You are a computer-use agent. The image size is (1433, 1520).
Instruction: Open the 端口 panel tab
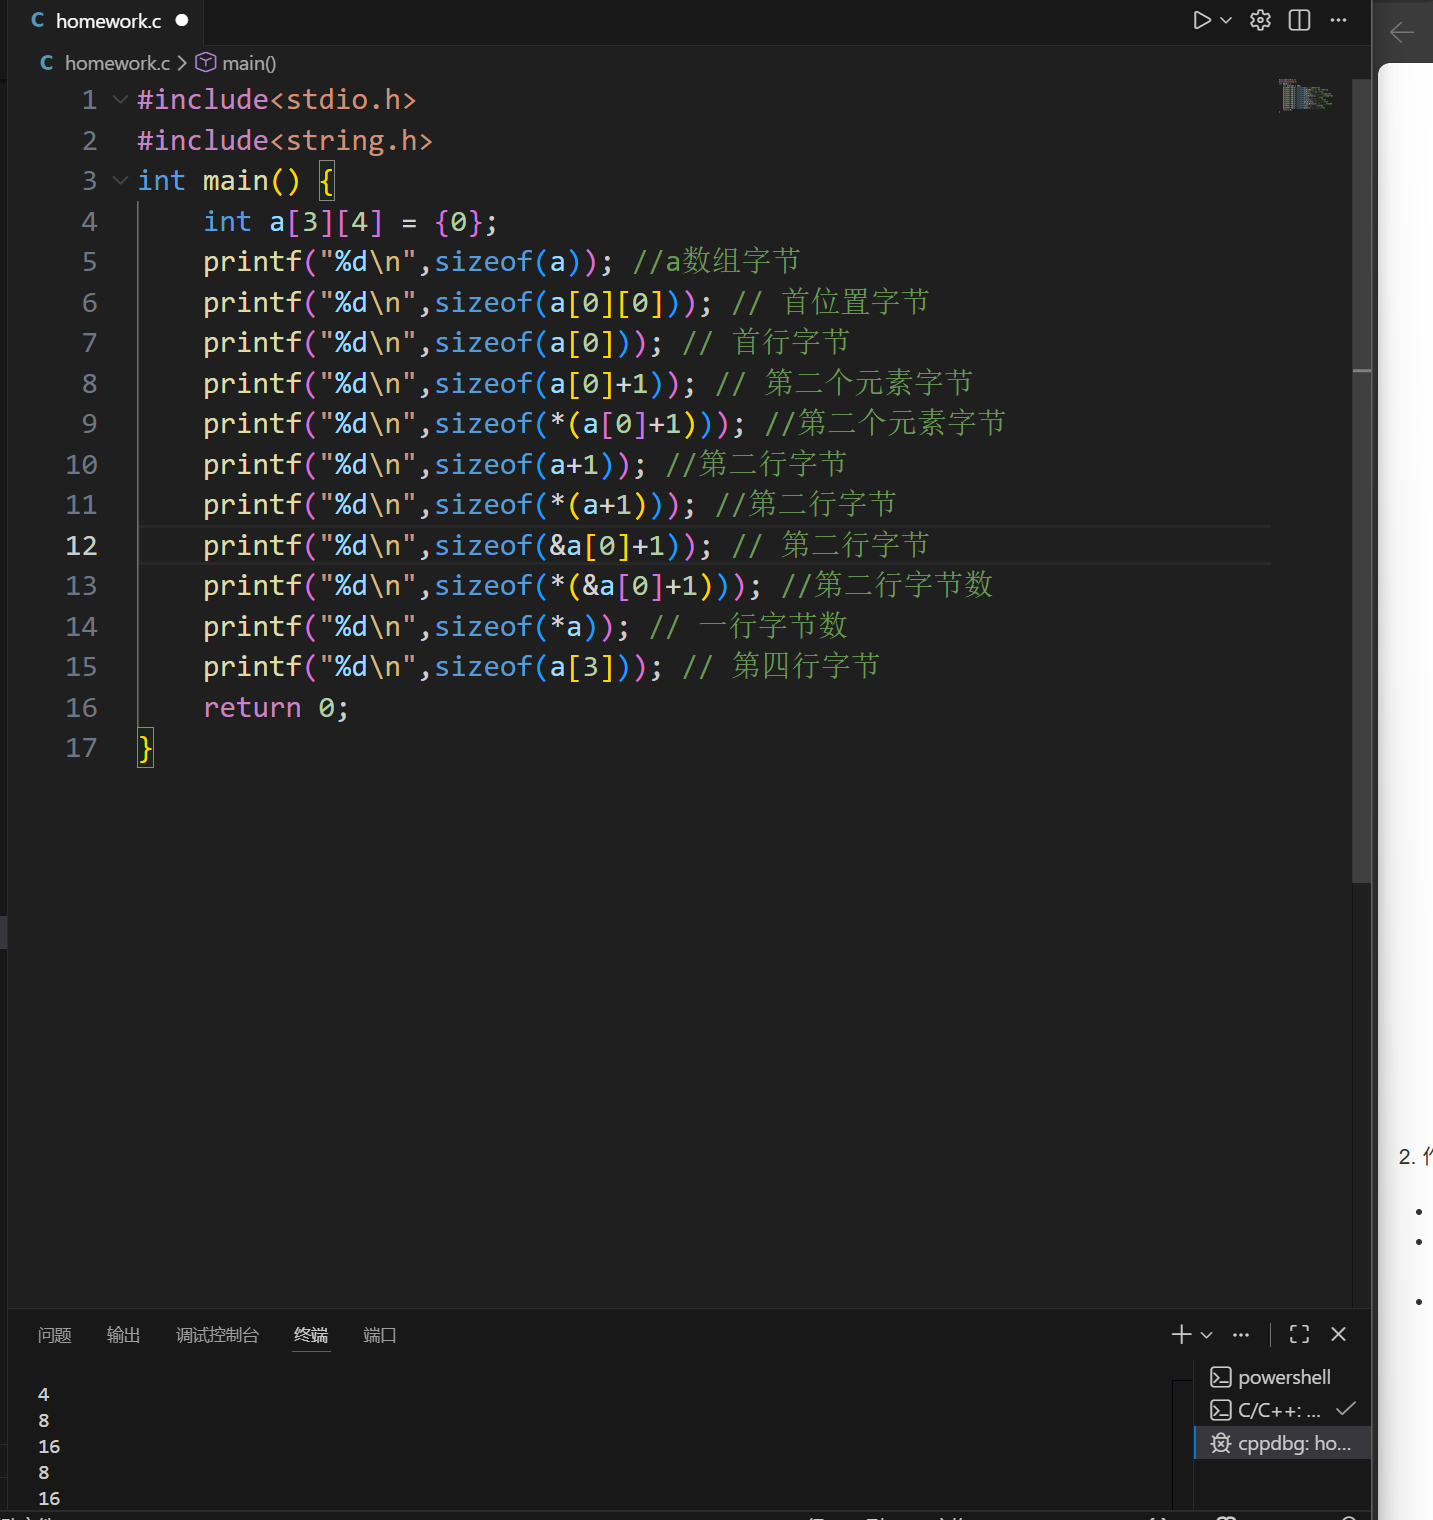[x=380, y=1335]
